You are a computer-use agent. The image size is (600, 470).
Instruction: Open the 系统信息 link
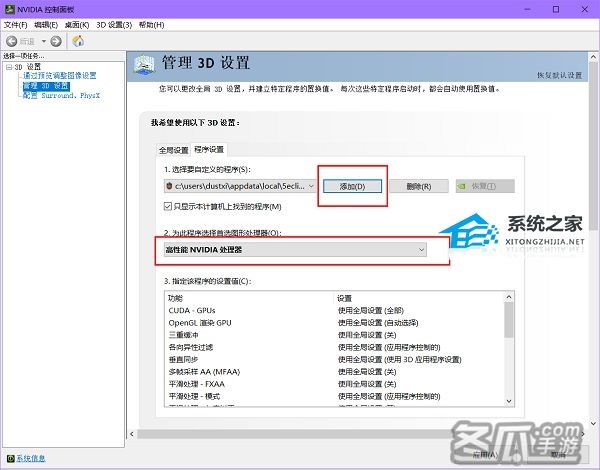(x=31, y=458)
